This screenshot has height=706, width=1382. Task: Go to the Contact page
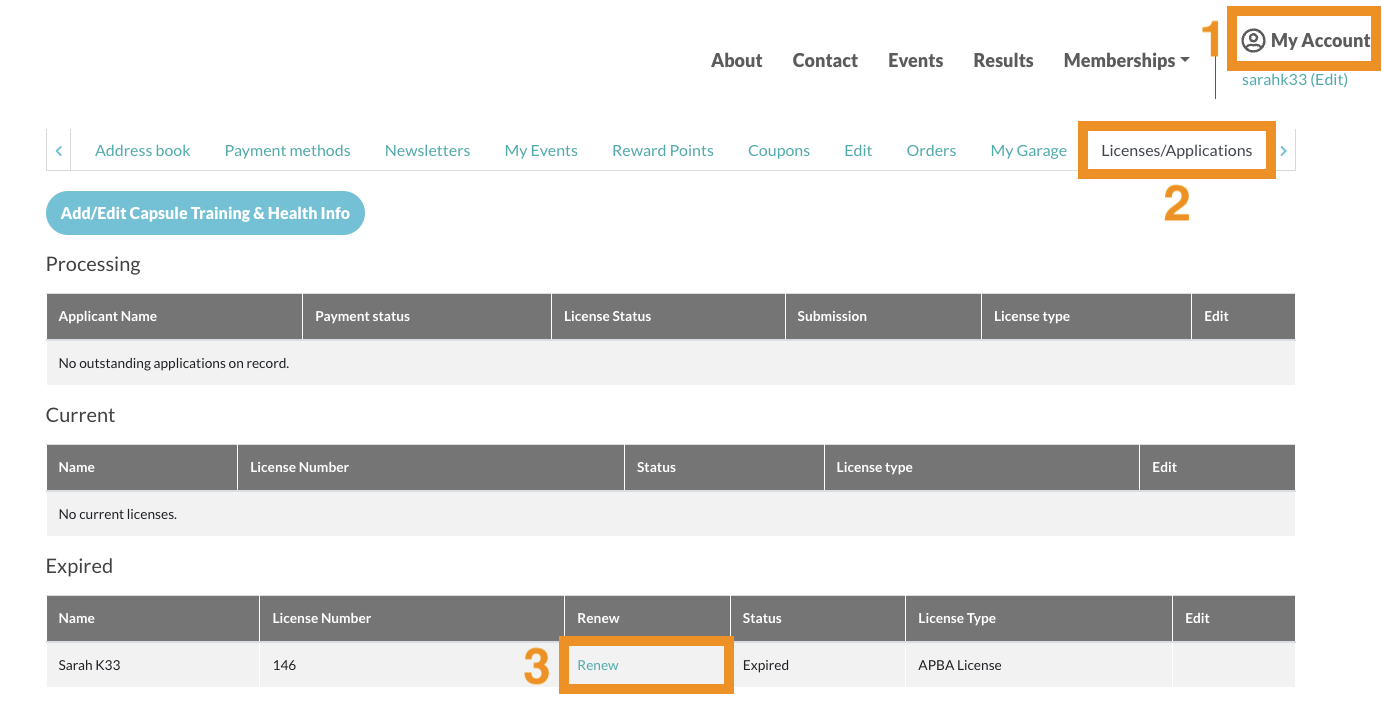coord(824,61)
